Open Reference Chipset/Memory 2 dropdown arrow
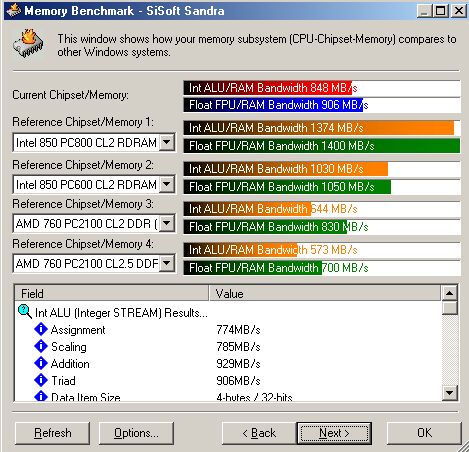The image size is (469, 452). tap(167, 184)
